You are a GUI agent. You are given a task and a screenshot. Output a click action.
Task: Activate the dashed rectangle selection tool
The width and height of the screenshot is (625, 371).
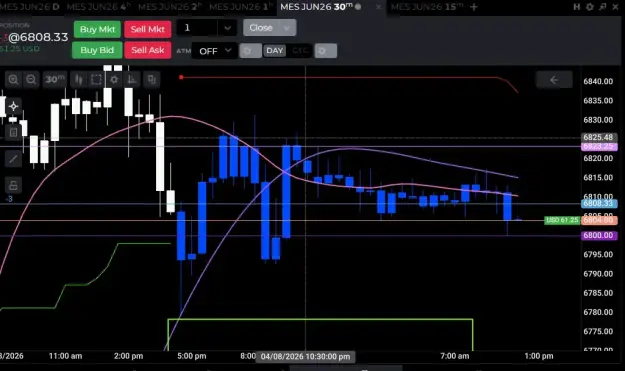tap(96, 80)
